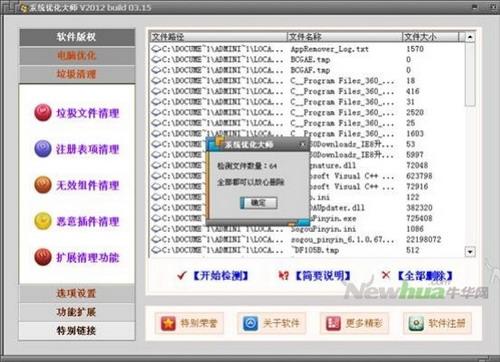Viewport: 500px width, 362px height.
Task: Click the orange ball icon beside 无效组件清理
Action: coord(43,185)
